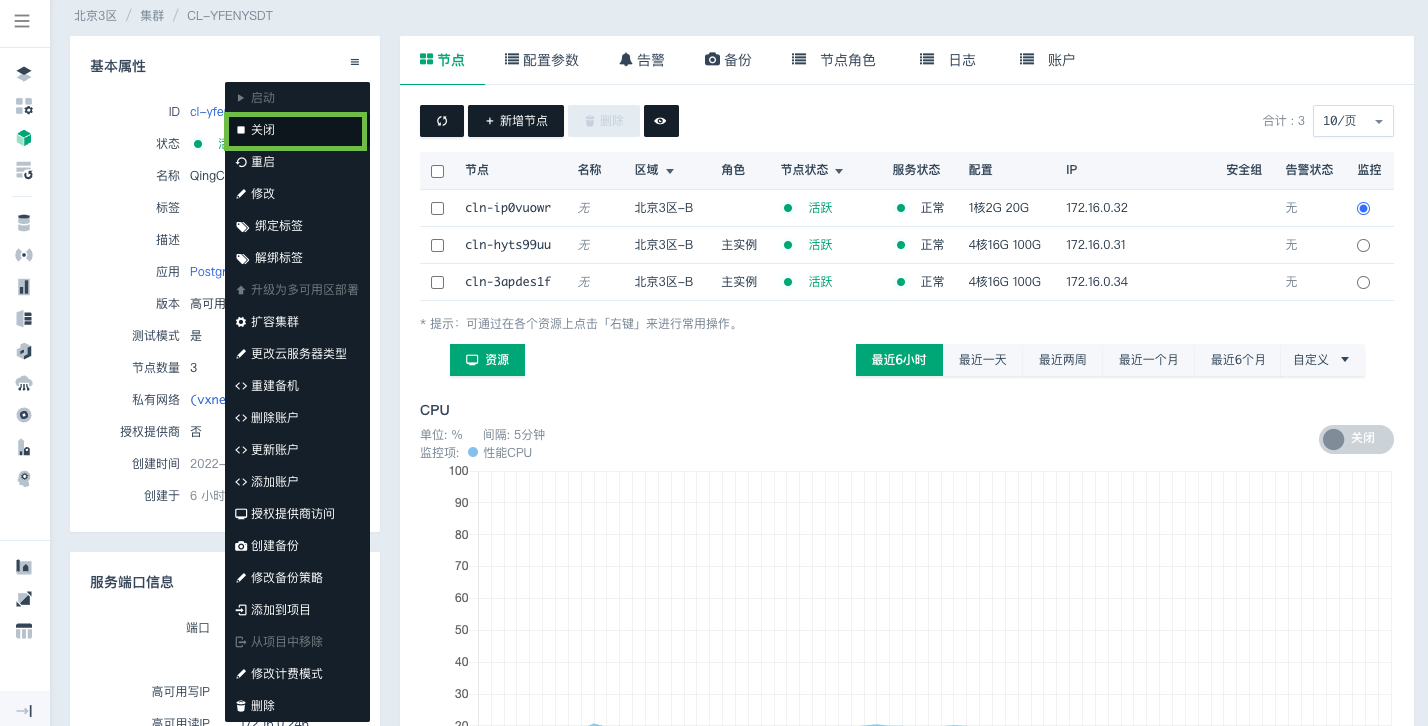Viewport: 1428px width, 726px height.
Task: Choose 修改计费模式 from the menu
Action: coord(297,674)
